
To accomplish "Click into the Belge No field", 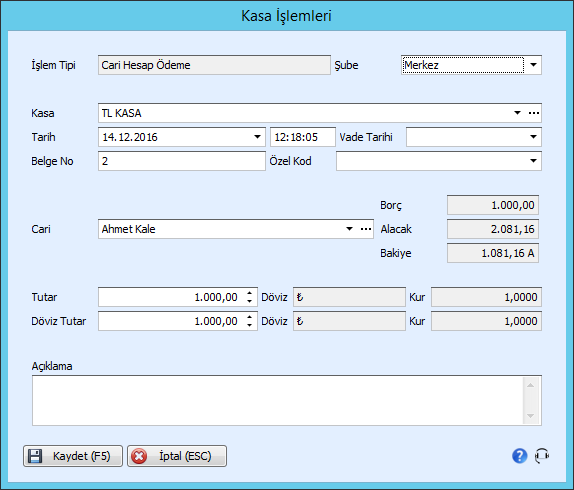I will [x=182, y=161].
